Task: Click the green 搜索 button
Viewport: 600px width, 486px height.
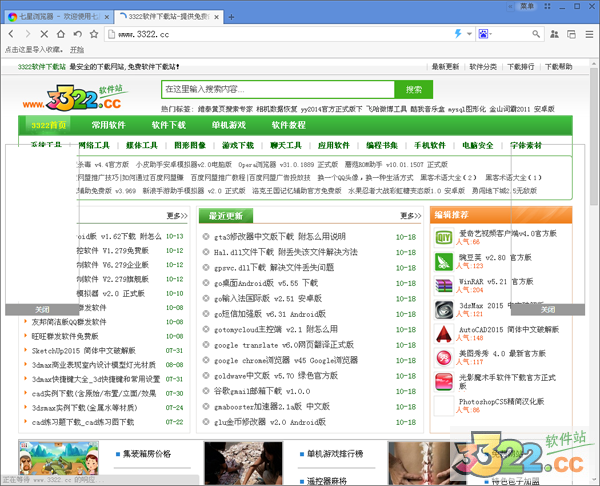Action: [414, 89]
